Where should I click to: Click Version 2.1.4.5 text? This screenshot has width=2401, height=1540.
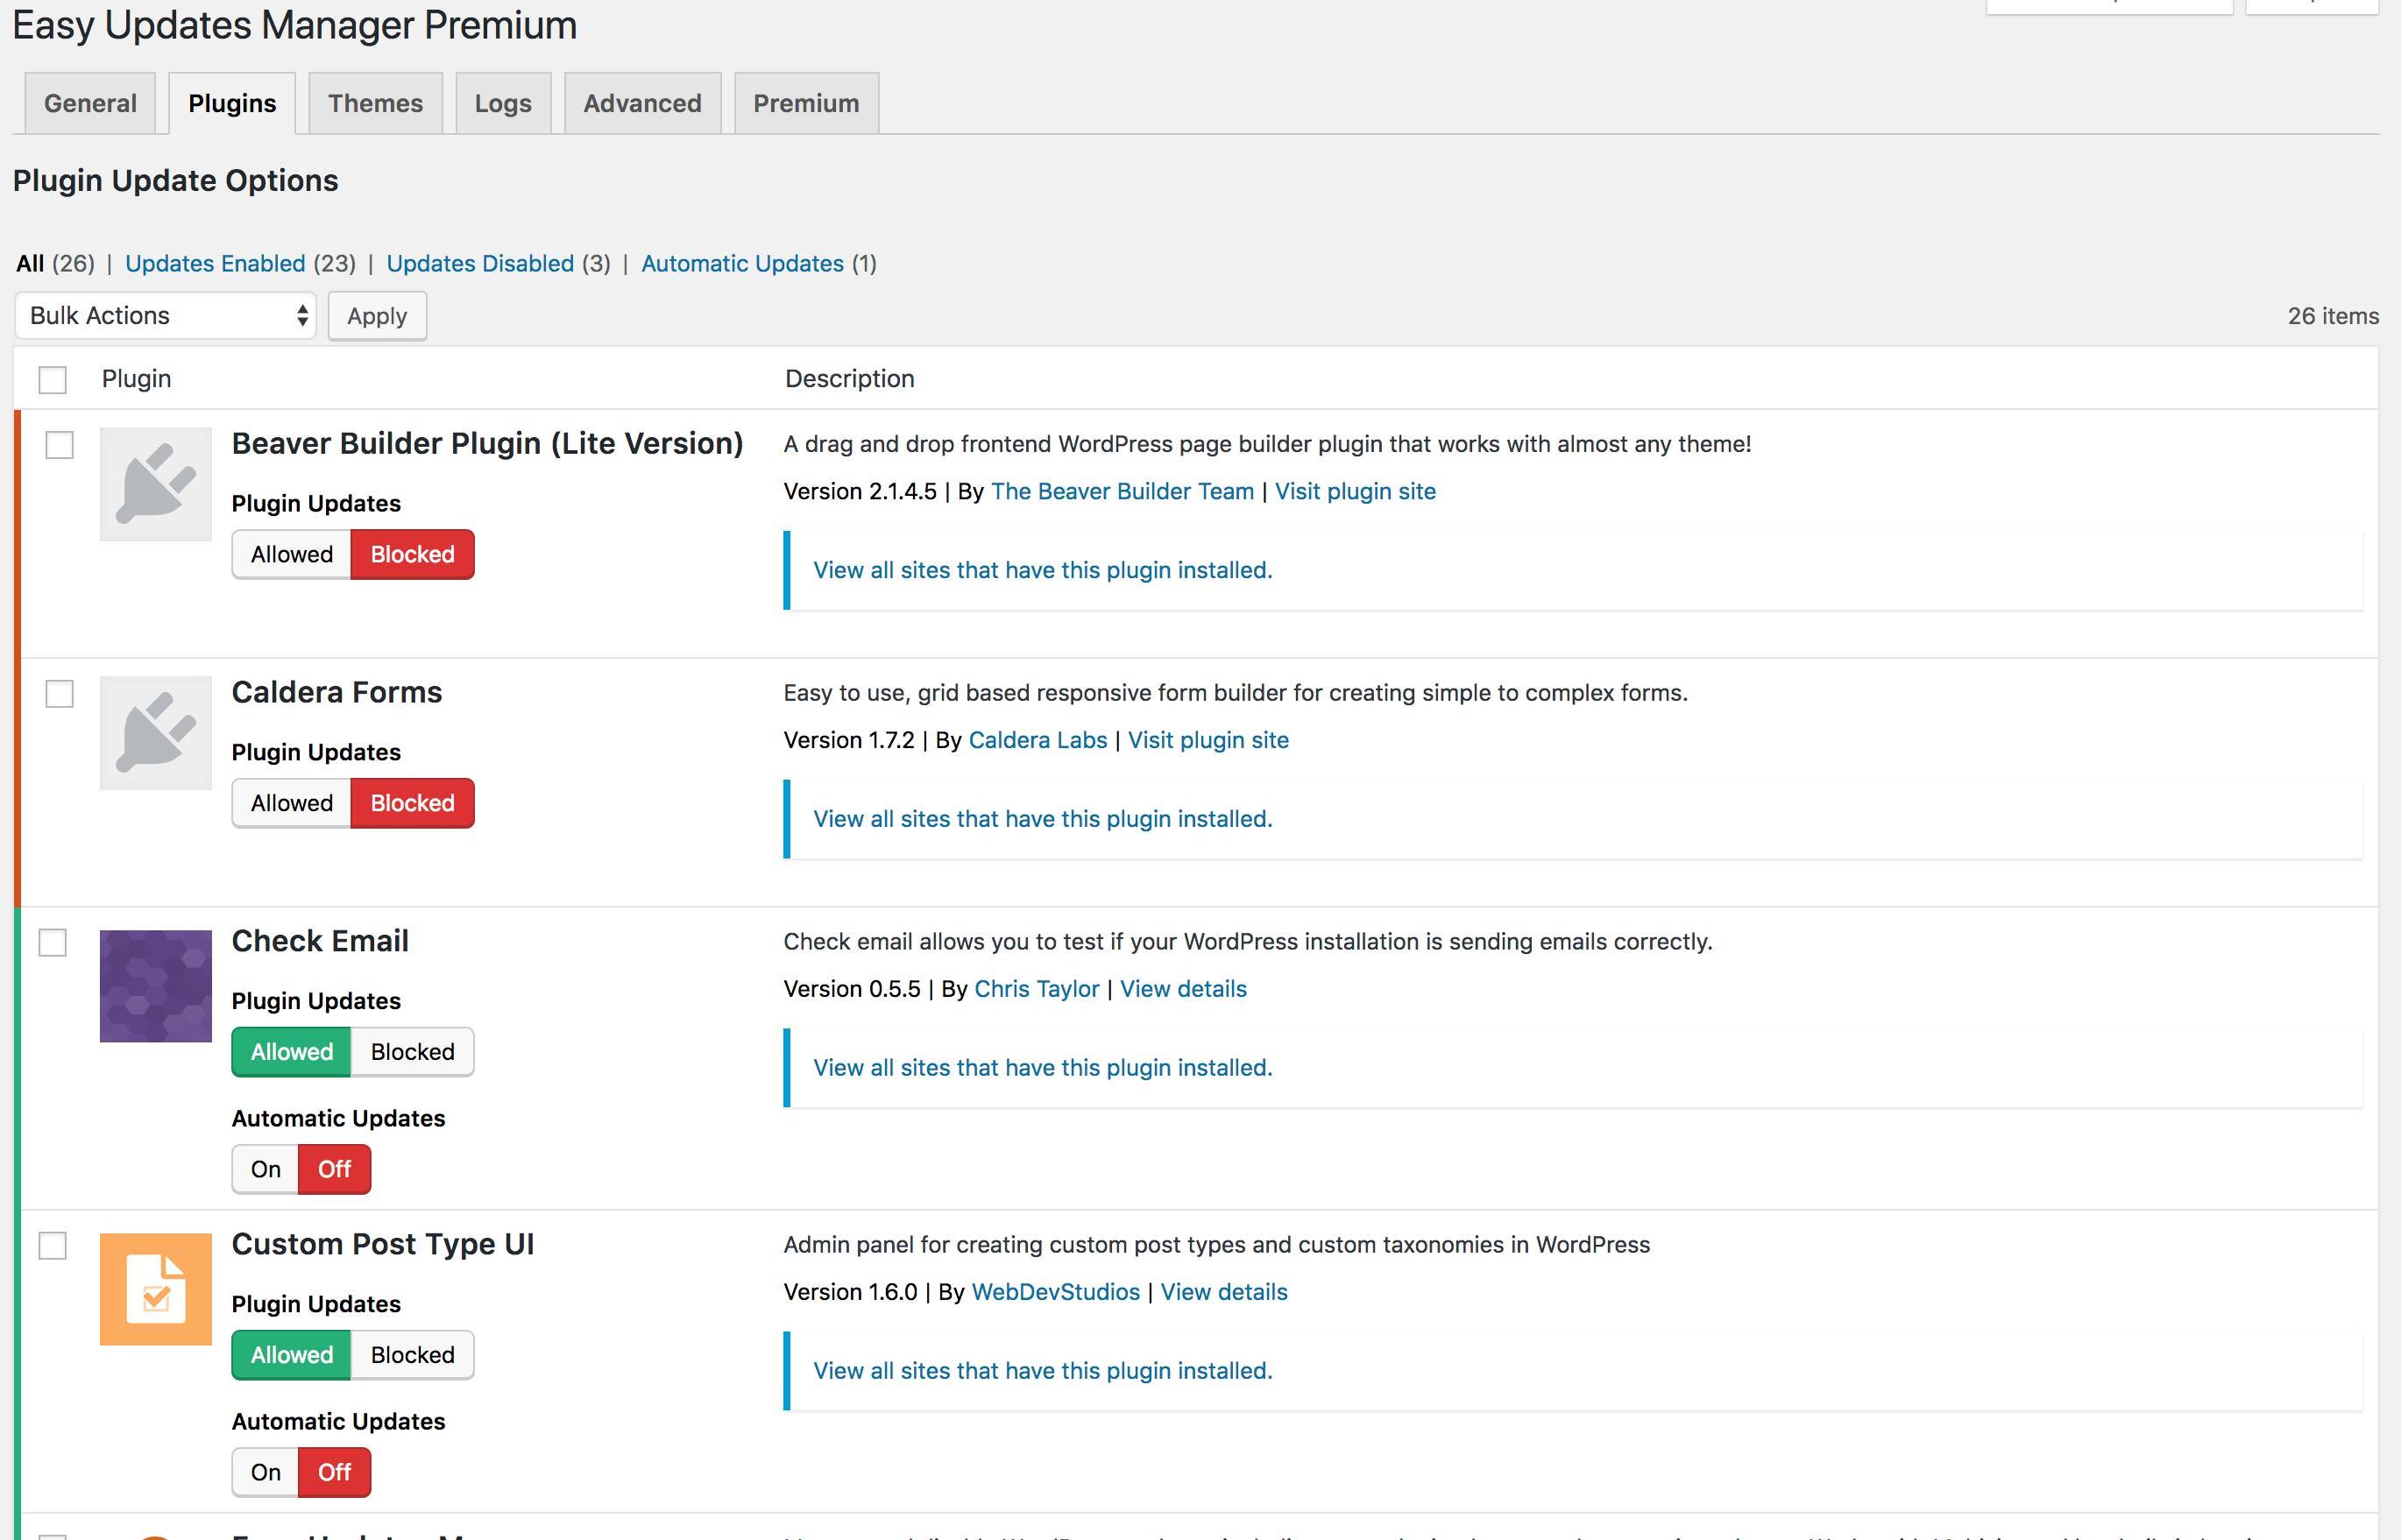pos(860,491)
